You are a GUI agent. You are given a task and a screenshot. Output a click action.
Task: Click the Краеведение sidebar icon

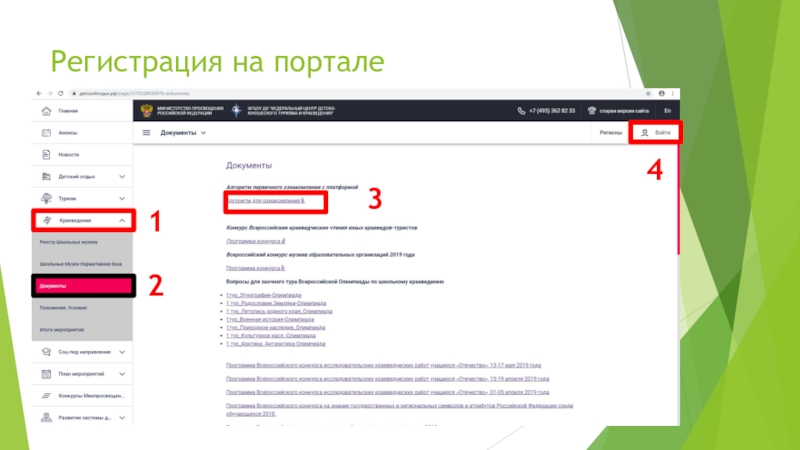tap(47, 220)
